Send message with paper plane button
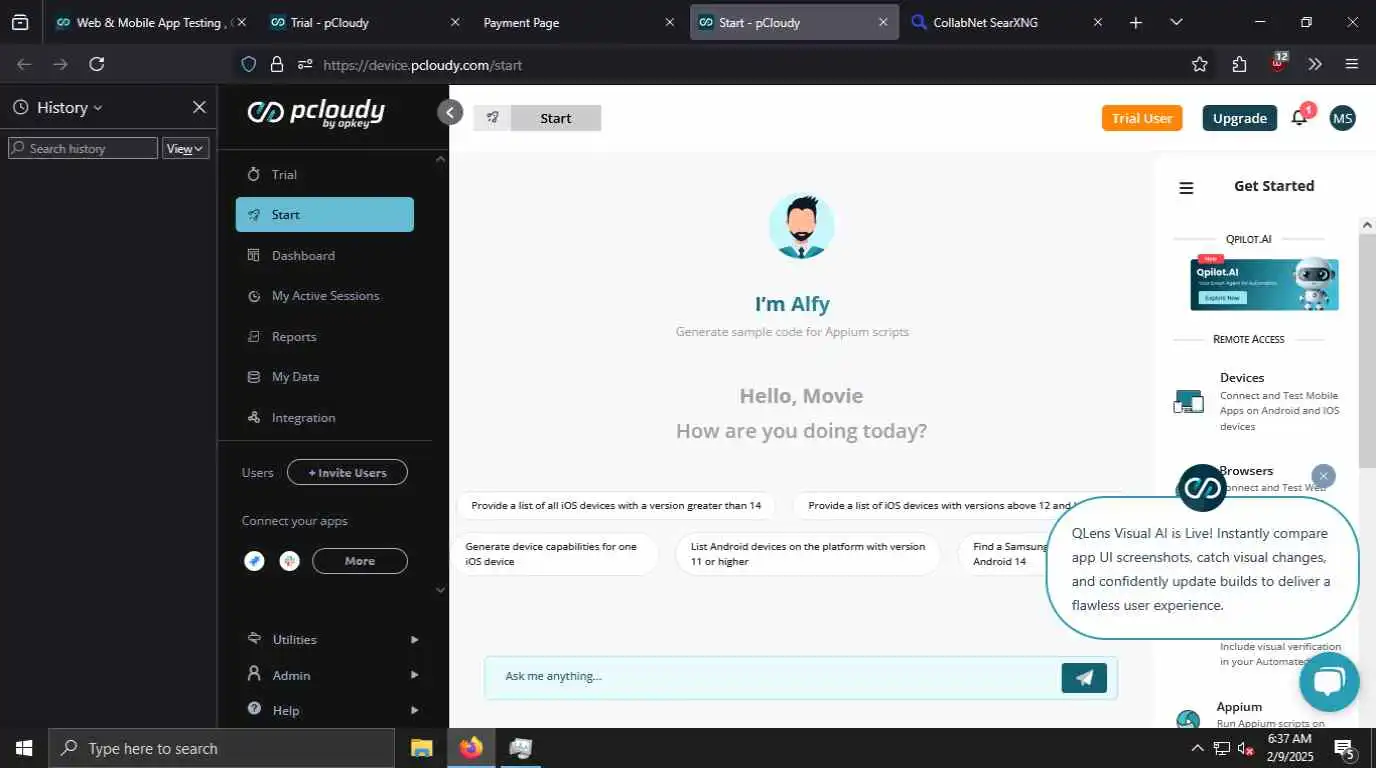The width and height of the screenshot is (1376, 768). (x=1084, y=677)
